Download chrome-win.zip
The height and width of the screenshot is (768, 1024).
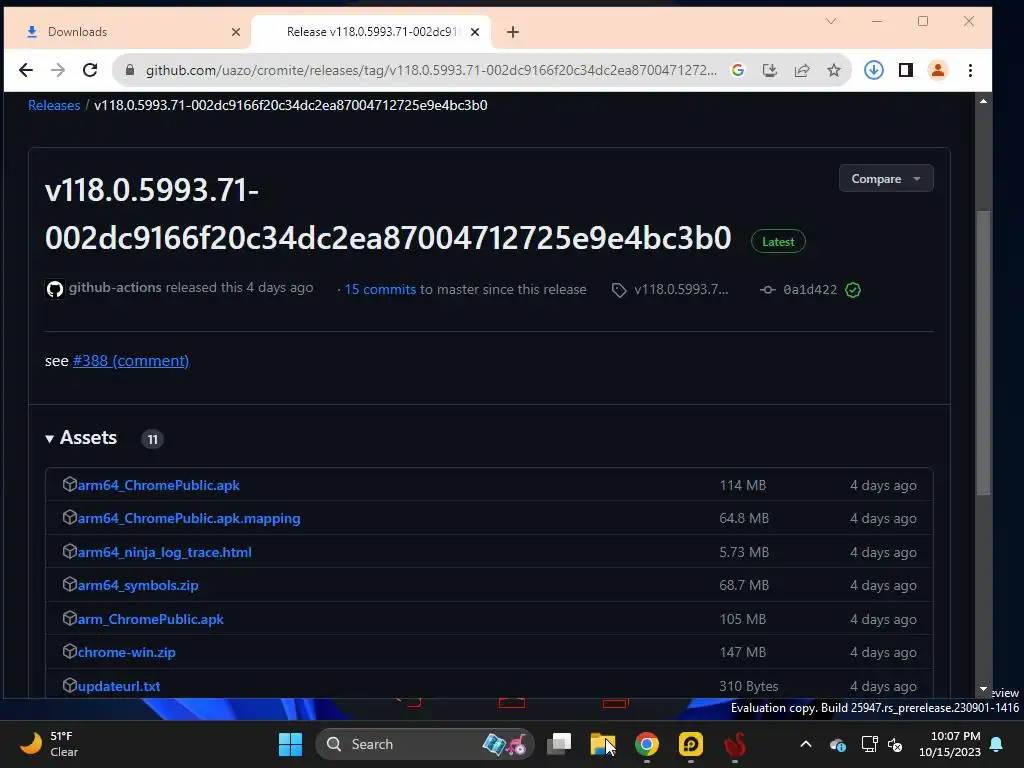pos(126,652)
